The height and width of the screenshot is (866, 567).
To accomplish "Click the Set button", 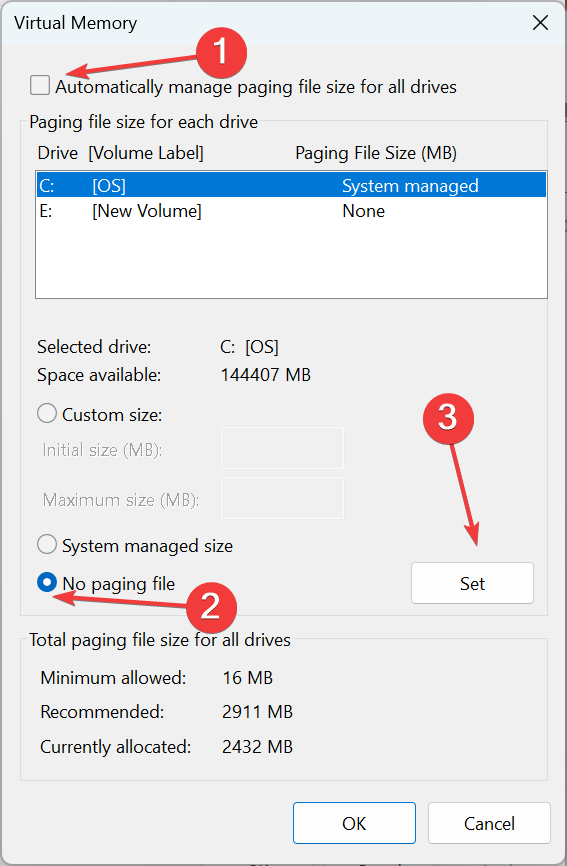I will click(x=472, y=583).
